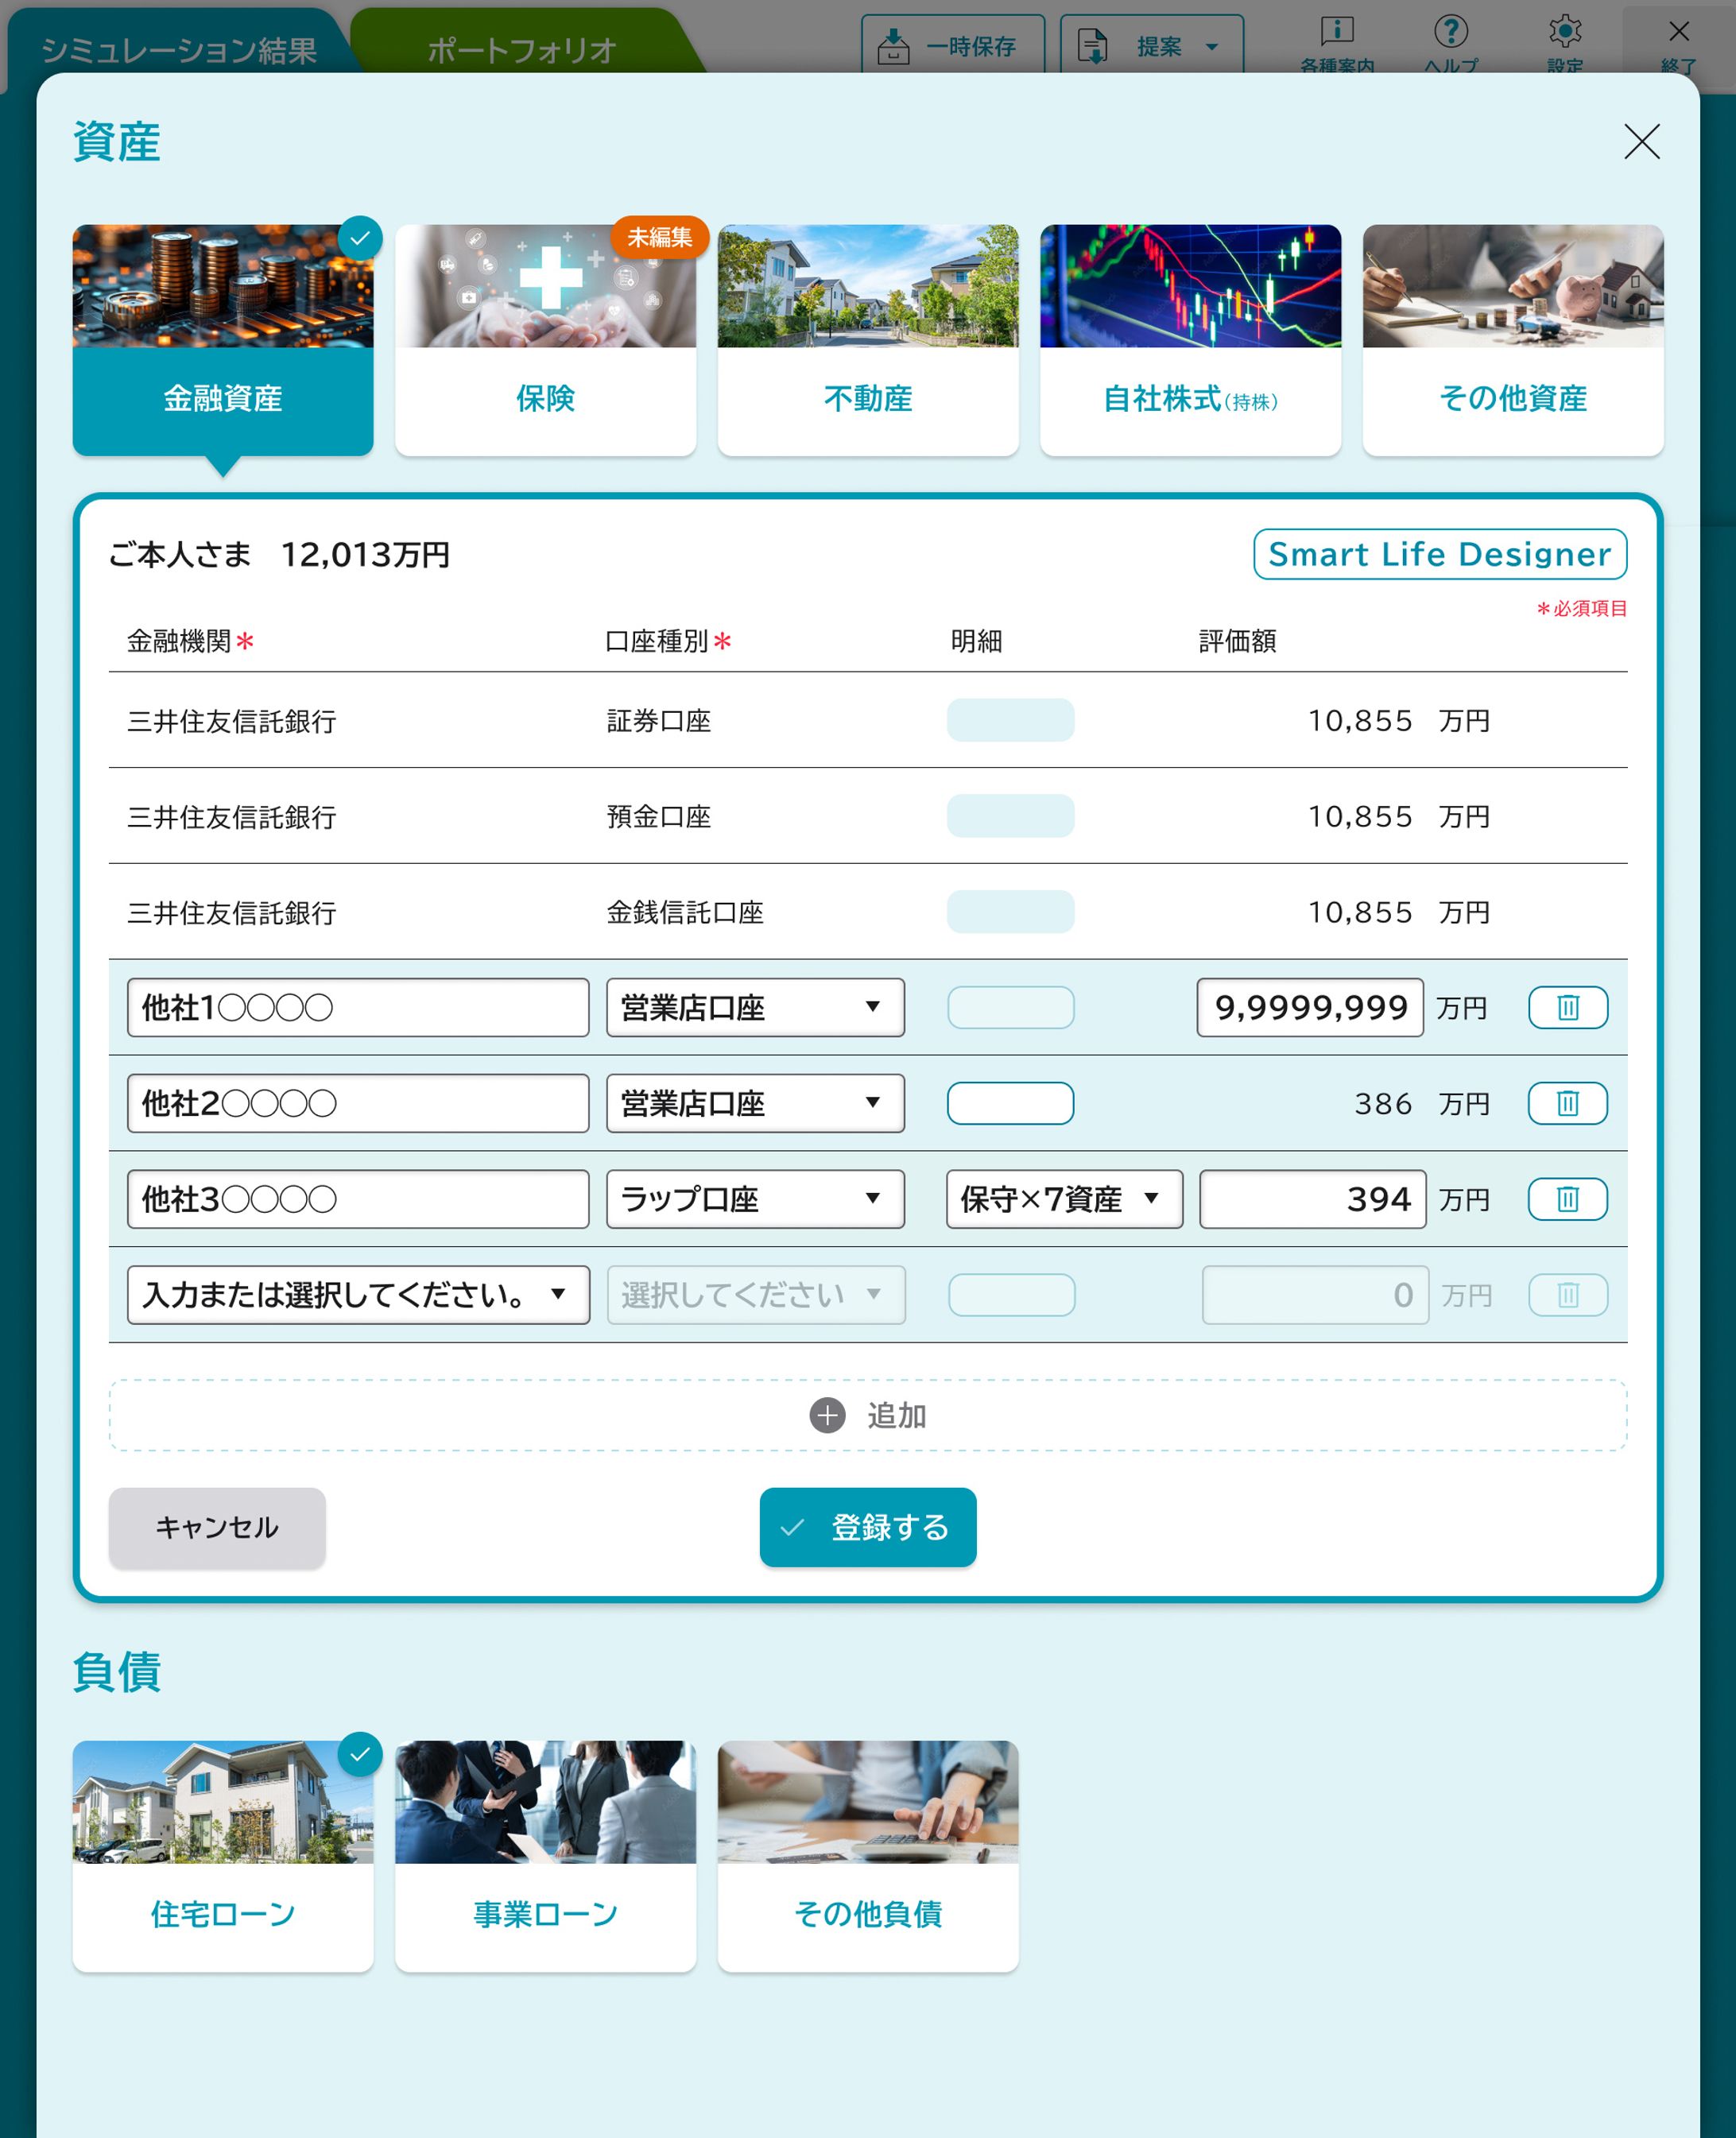Click 登録する button
Screen dimensions: 1736x2138
(867, 1527)
